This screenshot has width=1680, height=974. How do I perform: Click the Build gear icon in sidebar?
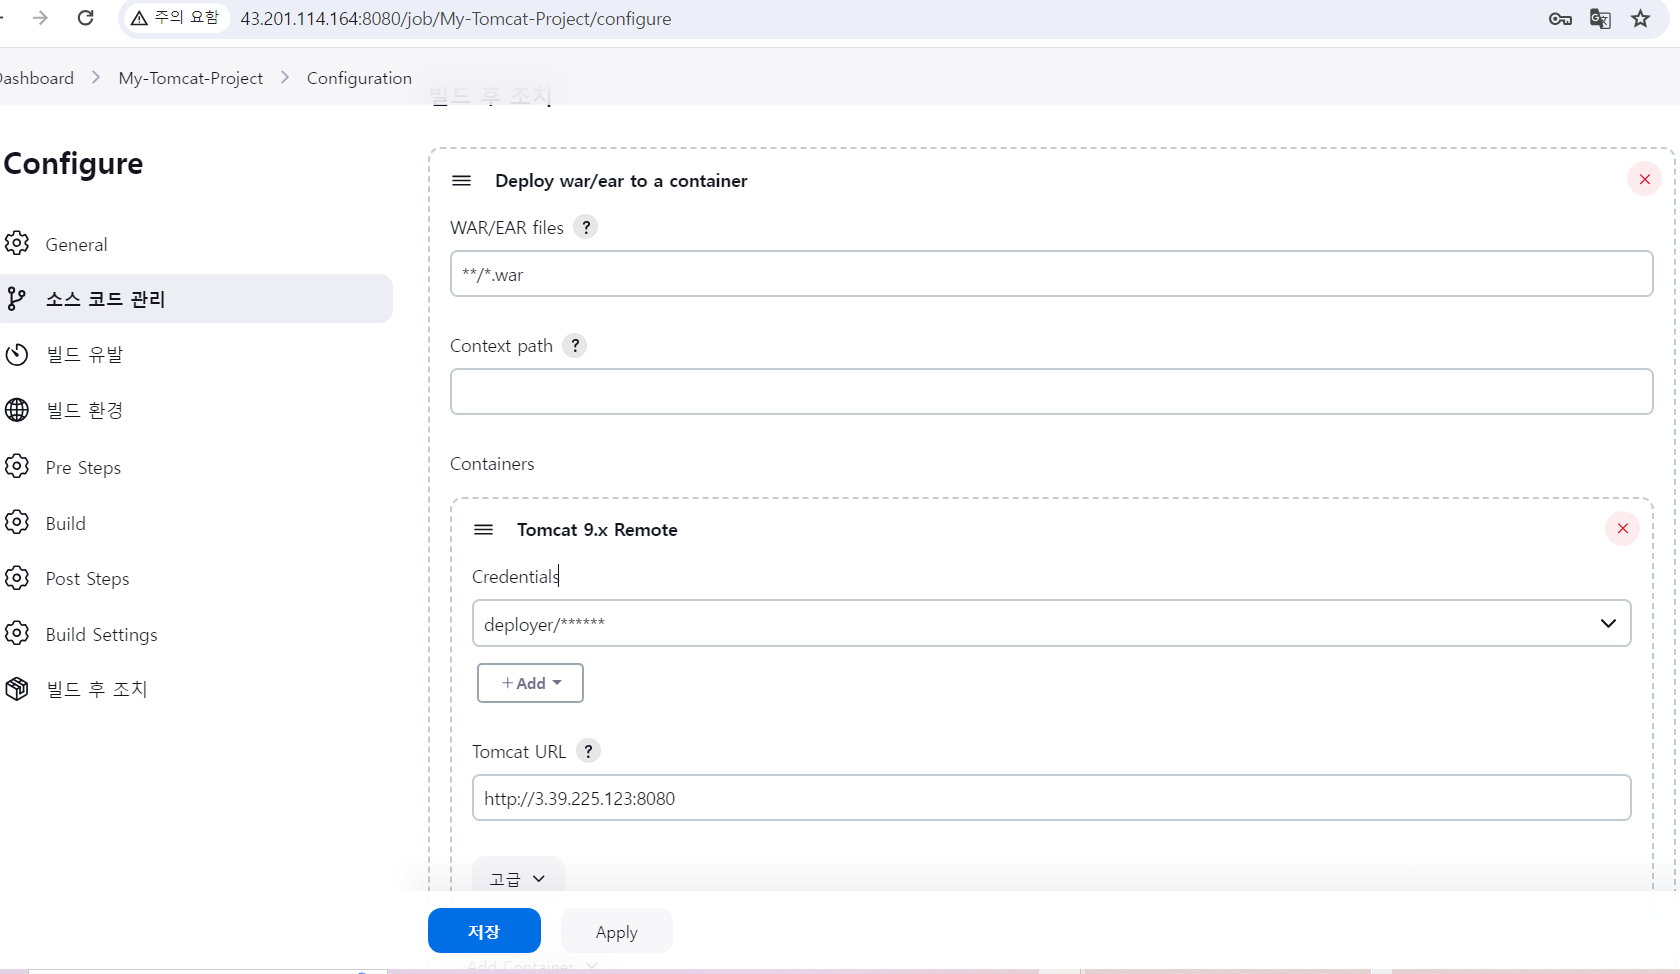click(x=17, y=522)
